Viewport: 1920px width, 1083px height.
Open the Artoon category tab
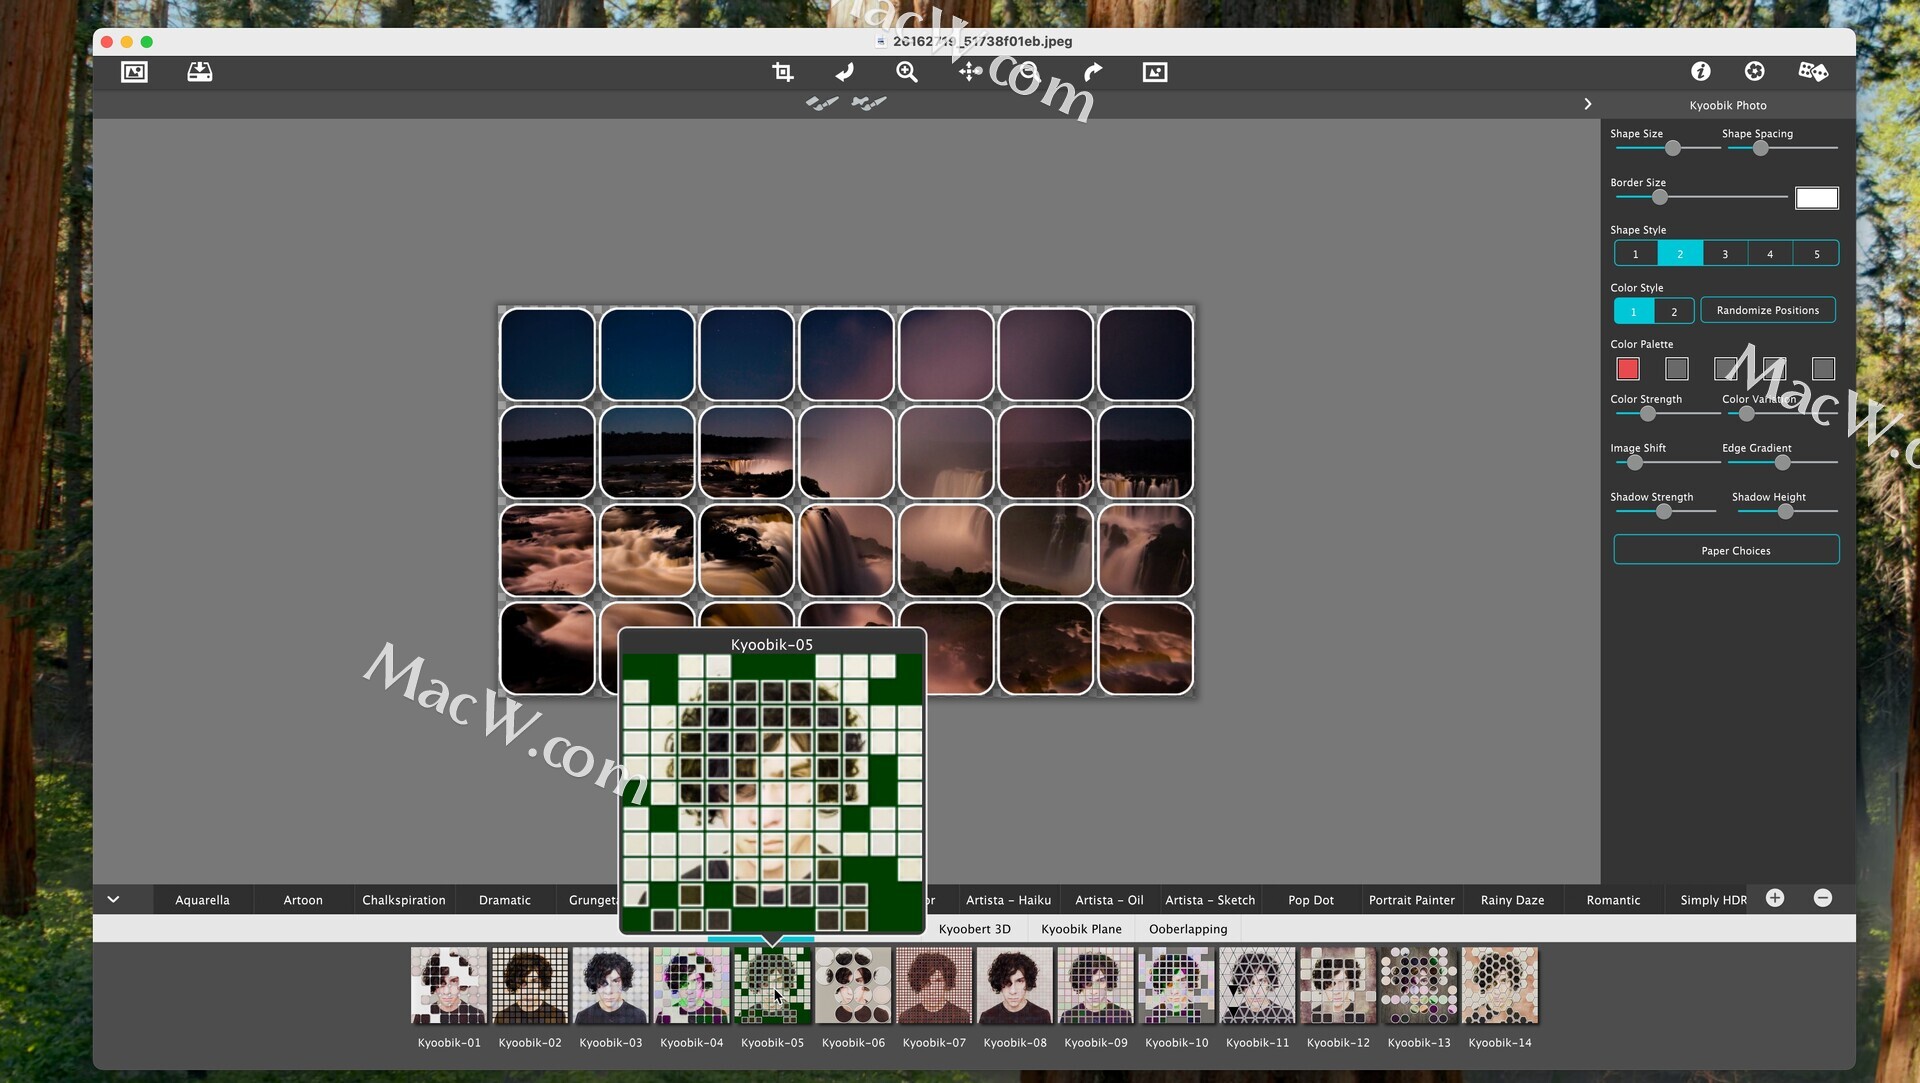tap(303, 900)
